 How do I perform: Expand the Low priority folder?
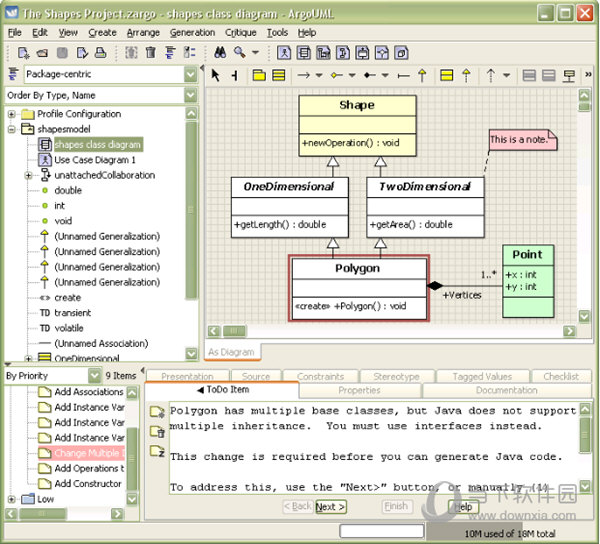[x=11, y=499]
